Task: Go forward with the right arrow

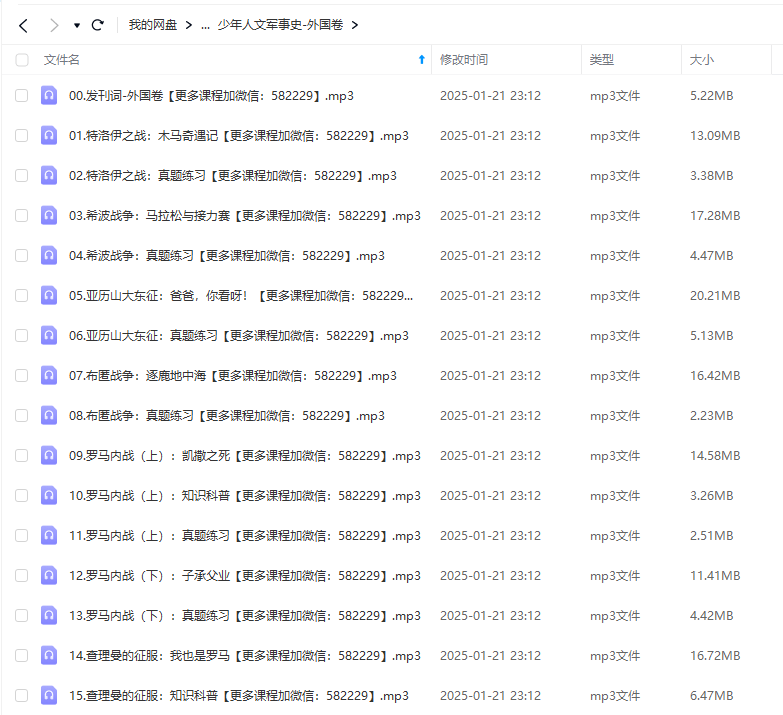Action: (x=54, y=25)
